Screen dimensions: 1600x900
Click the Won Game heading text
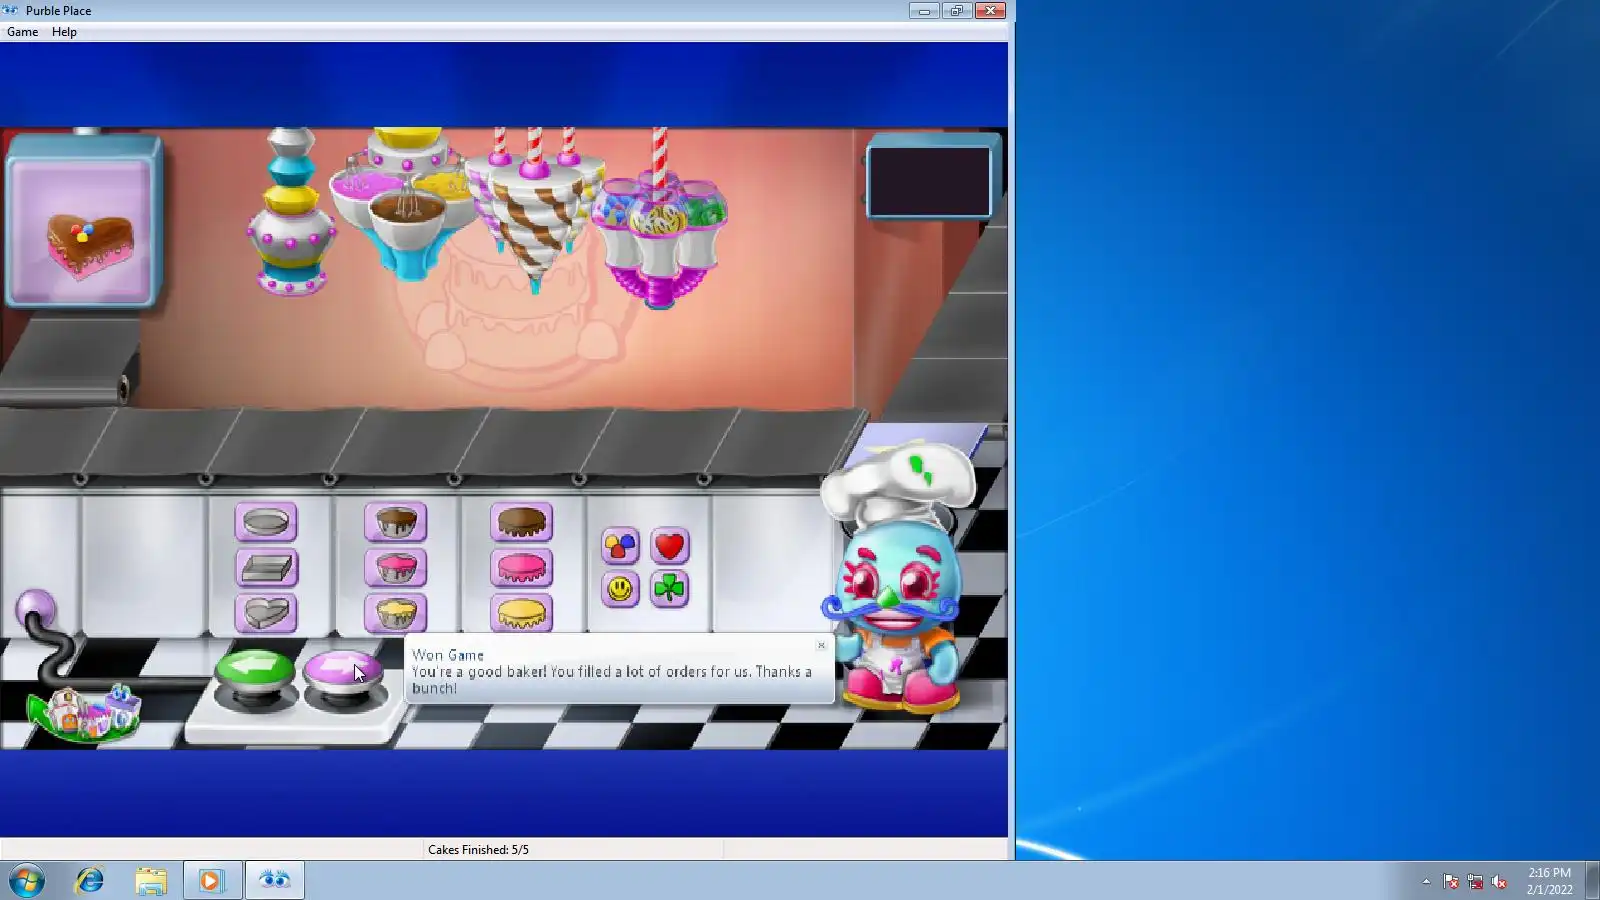(448, 655)
